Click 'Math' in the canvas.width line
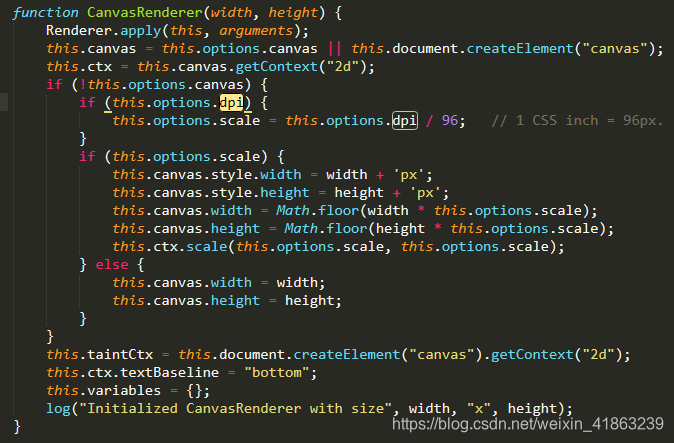Viewport: 674px width, 443px height. pos(292,211)
